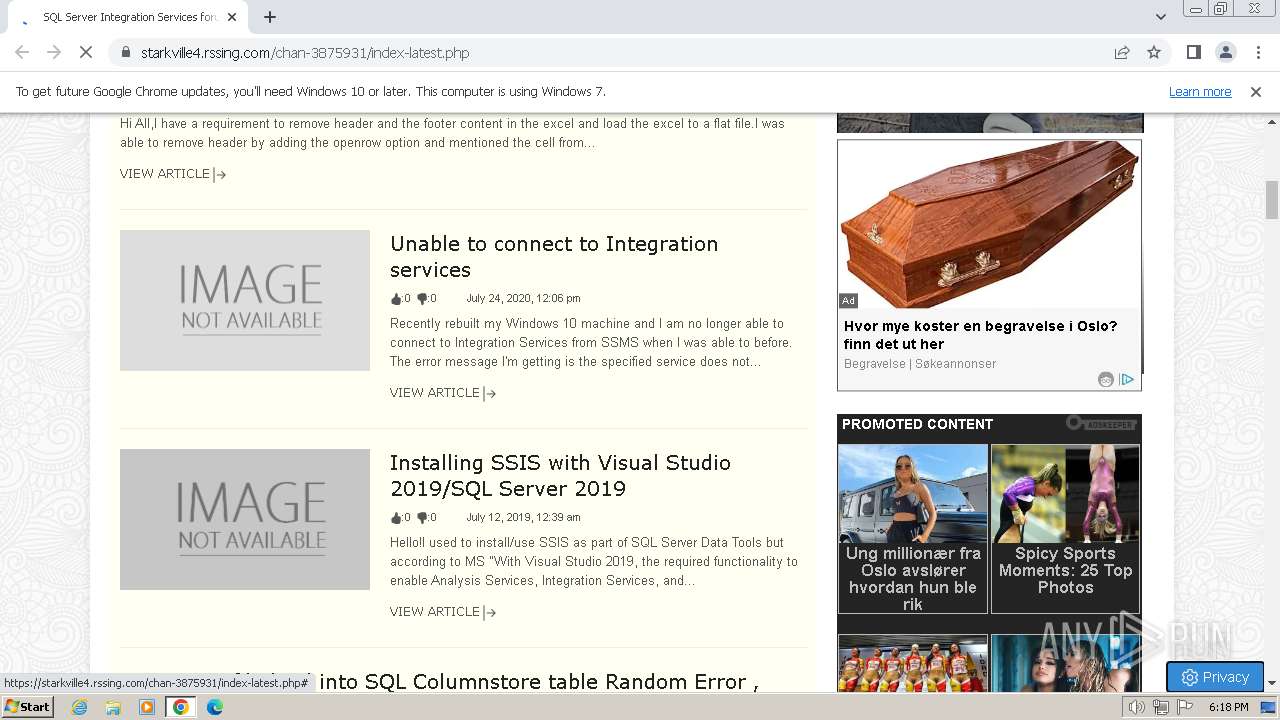The height and width of the screenshot is (720, 1280).
Task: Open the Windows Media Player taskbar icon
Action: tap(147, 707)
